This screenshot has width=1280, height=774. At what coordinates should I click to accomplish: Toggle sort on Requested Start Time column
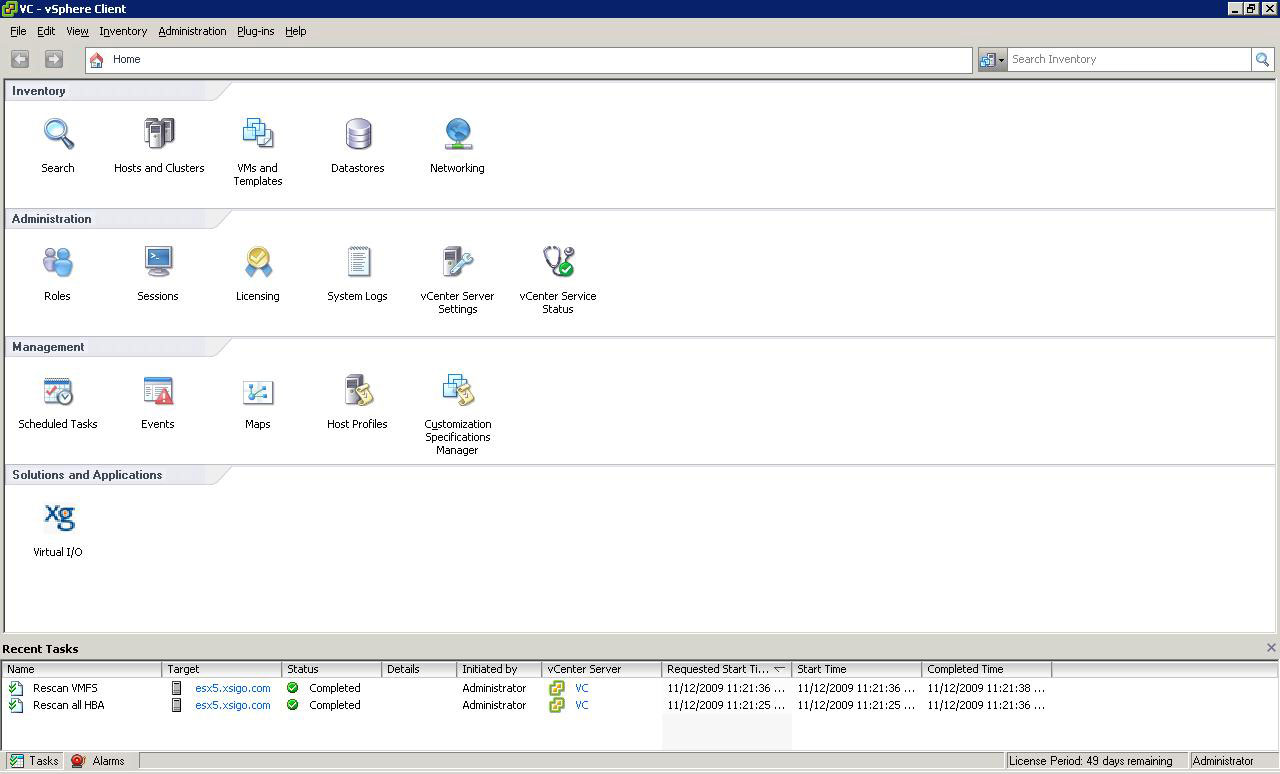click(x=727, y=669)
